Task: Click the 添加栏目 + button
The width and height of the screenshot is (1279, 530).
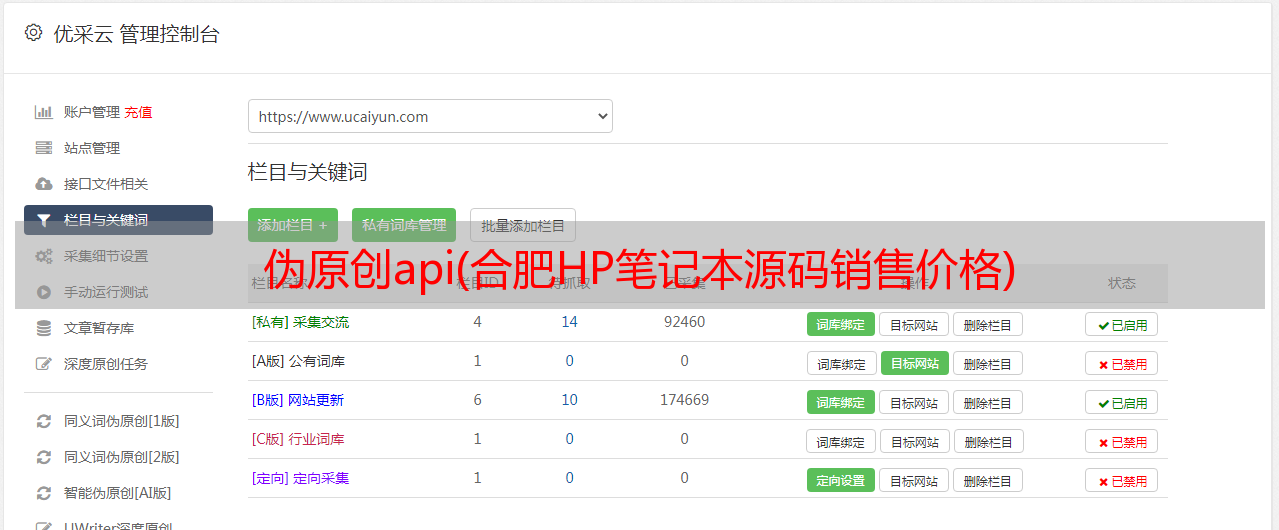Action: tap(293, 225)
